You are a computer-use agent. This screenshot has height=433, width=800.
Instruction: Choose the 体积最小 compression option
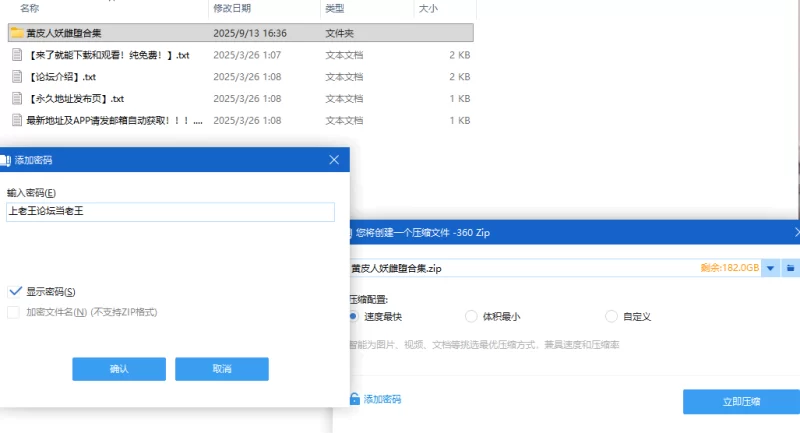point(472,317)
